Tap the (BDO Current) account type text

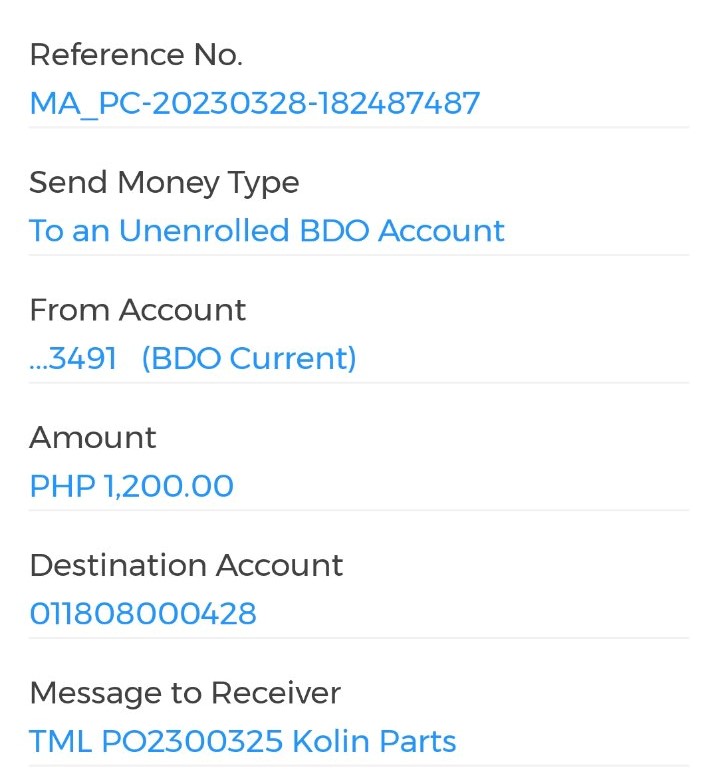(249, 358)
